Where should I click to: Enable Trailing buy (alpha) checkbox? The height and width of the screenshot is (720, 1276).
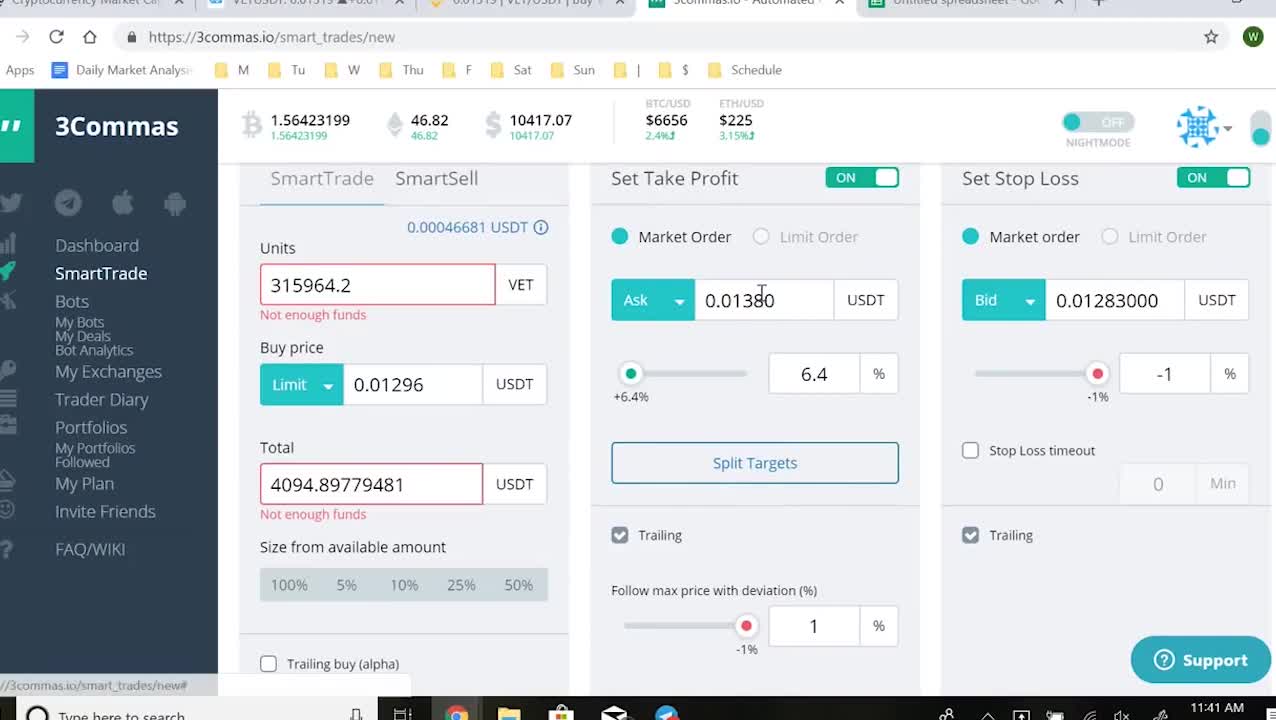(268, 664)
